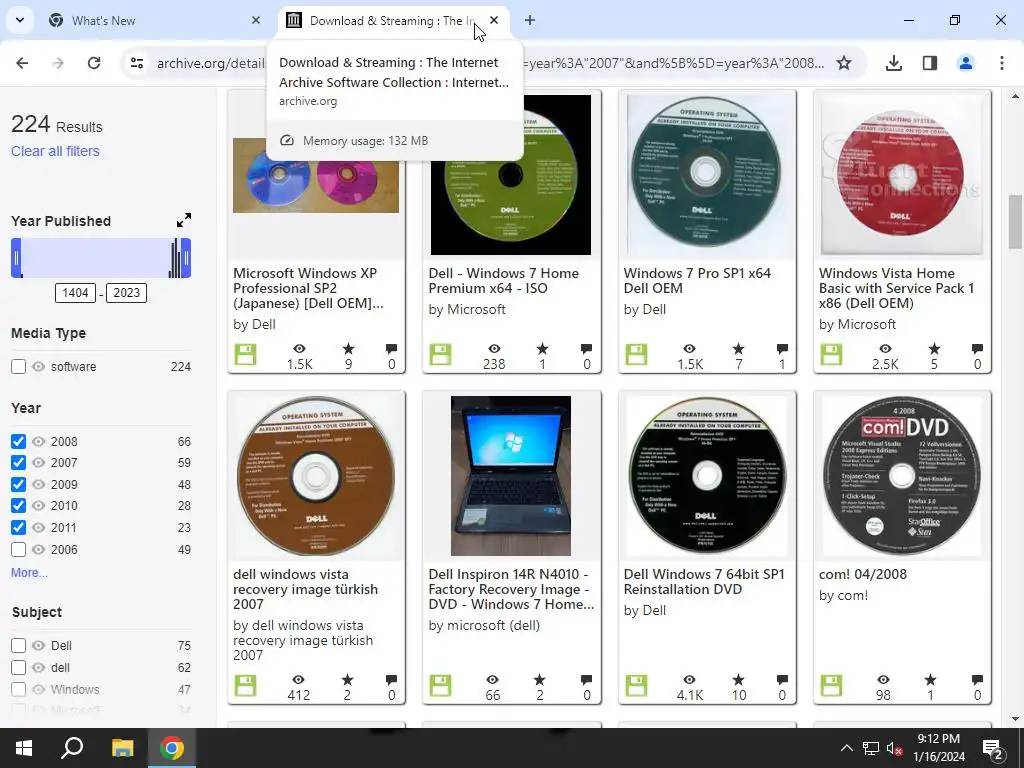Check the lowercase dell subject checkbox
The height and width of the screenshot is (768, 1024).
(18, 667)
